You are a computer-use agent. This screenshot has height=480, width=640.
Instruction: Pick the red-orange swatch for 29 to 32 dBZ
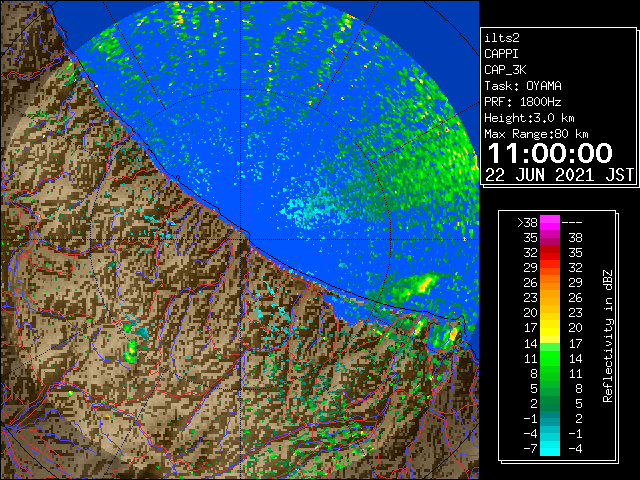tap(550, 268)
